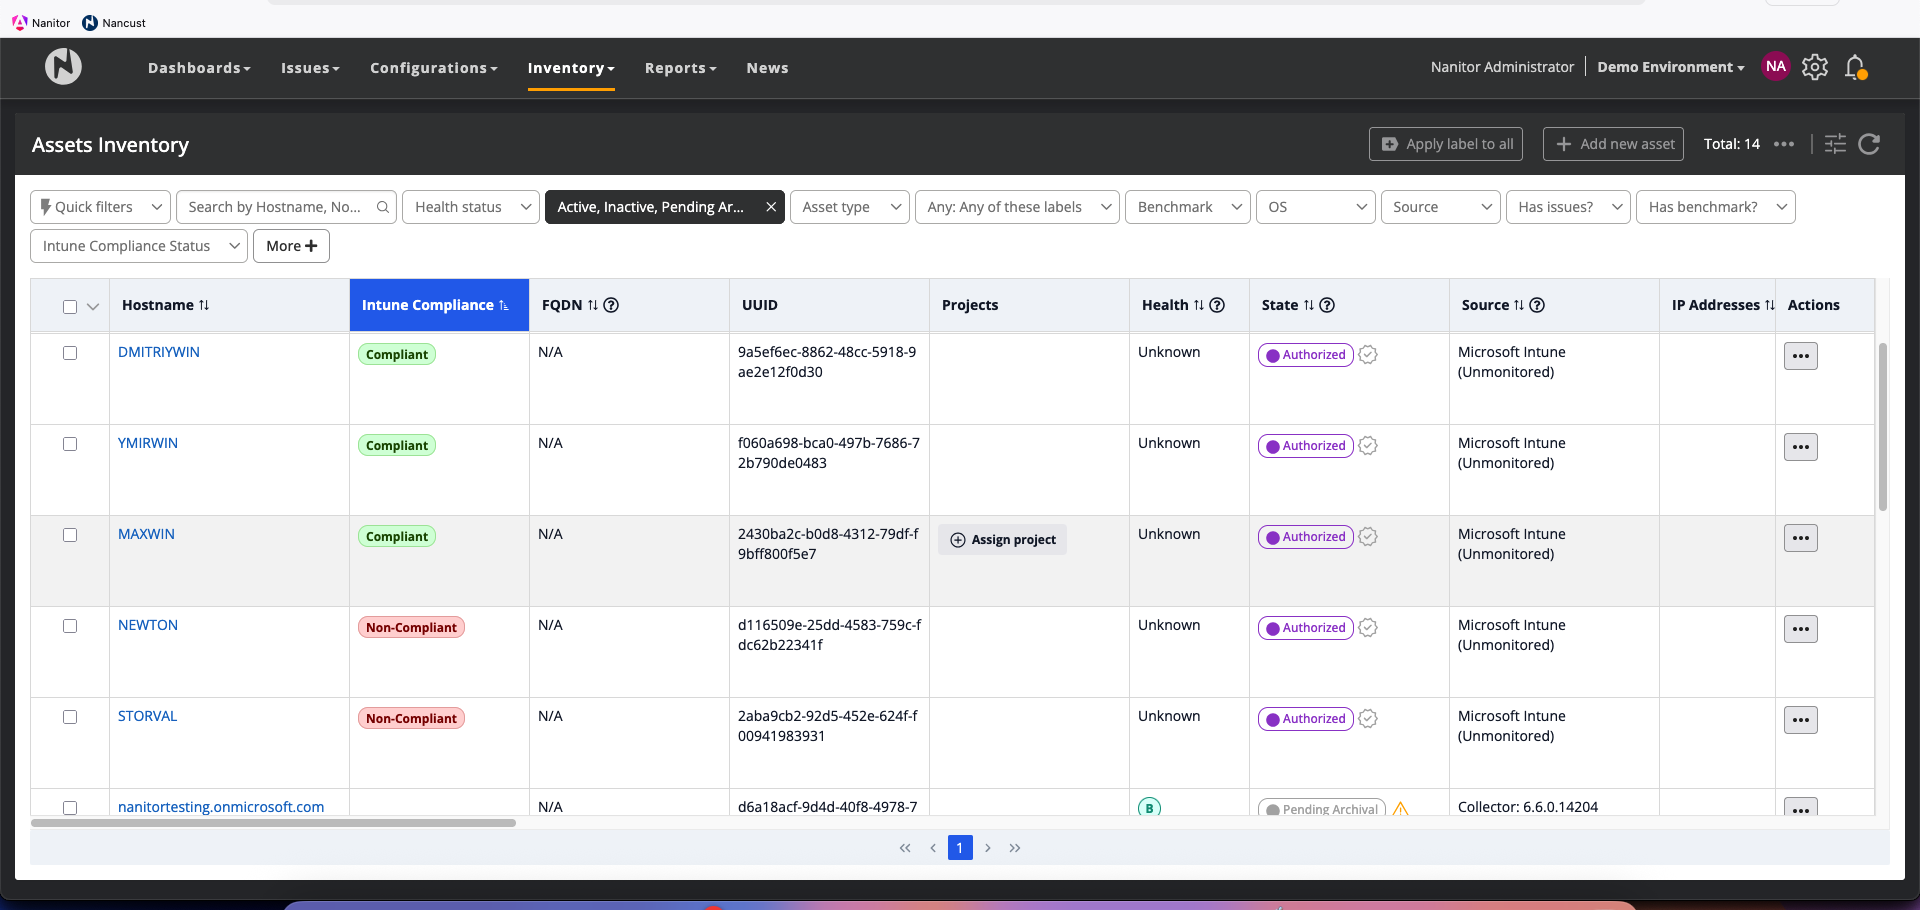Screen dimensions: 1920x910
Task: Expand Intune Compliance Status filter
Action: pyautogui.click(x=138, y=246)
